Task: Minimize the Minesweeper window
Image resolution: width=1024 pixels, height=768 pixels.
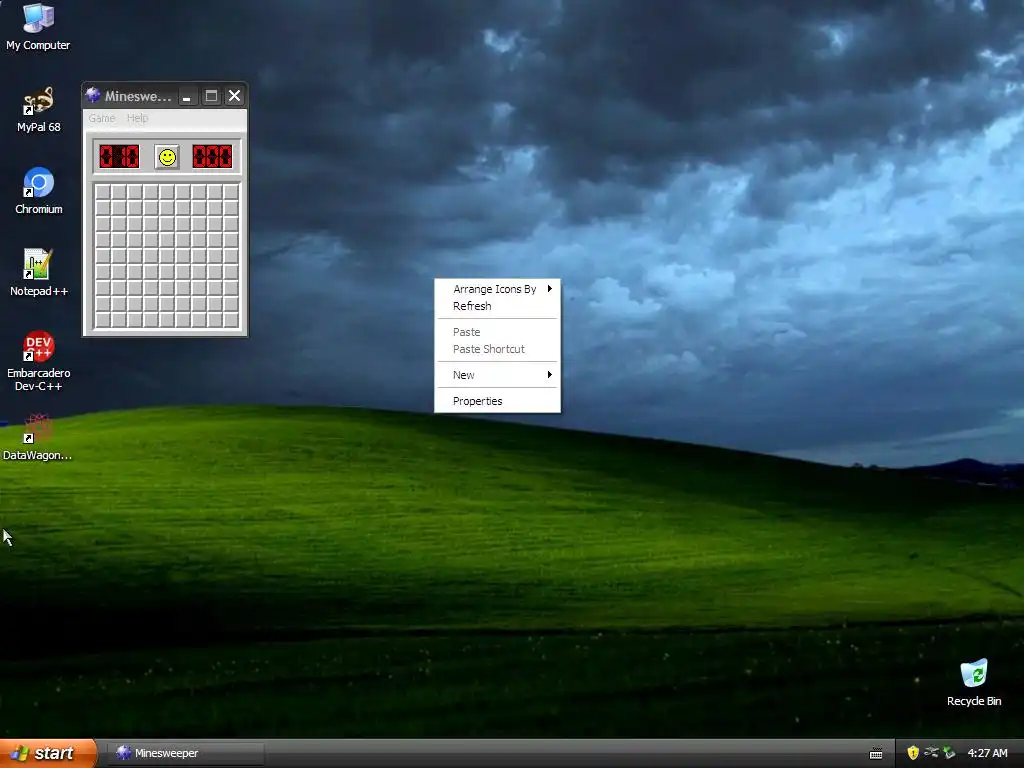Action: pyautogui.click(x=187, y=96)
